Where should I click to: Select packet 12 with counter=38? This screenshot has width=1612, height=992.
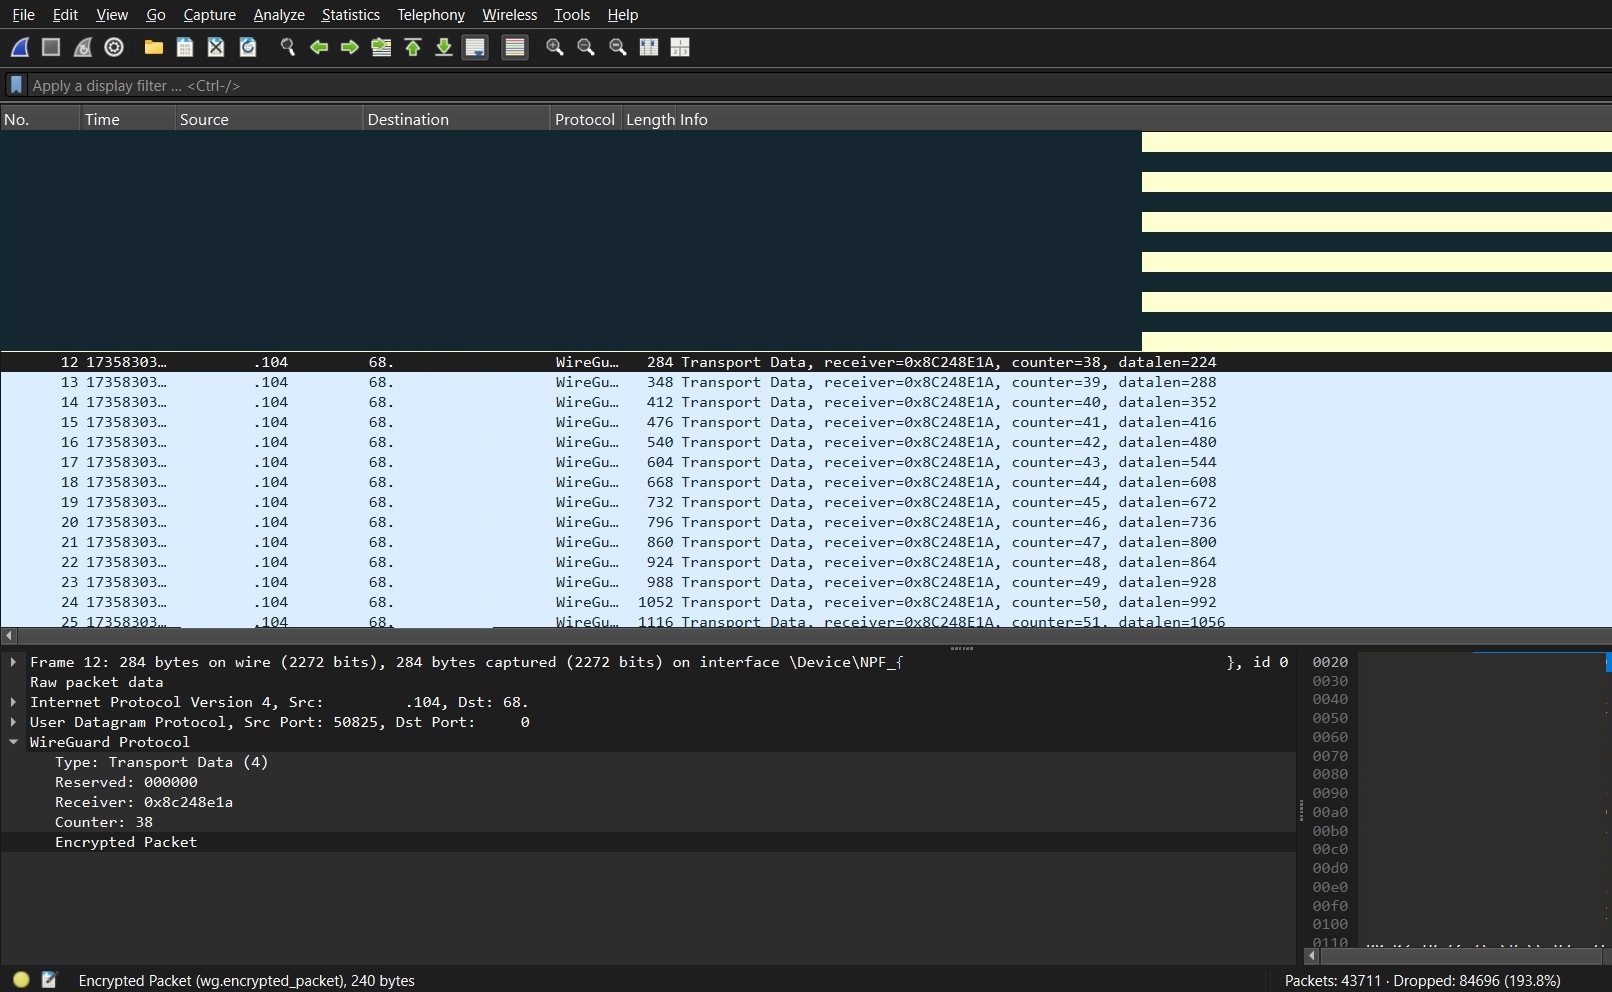tap(806, 362)
